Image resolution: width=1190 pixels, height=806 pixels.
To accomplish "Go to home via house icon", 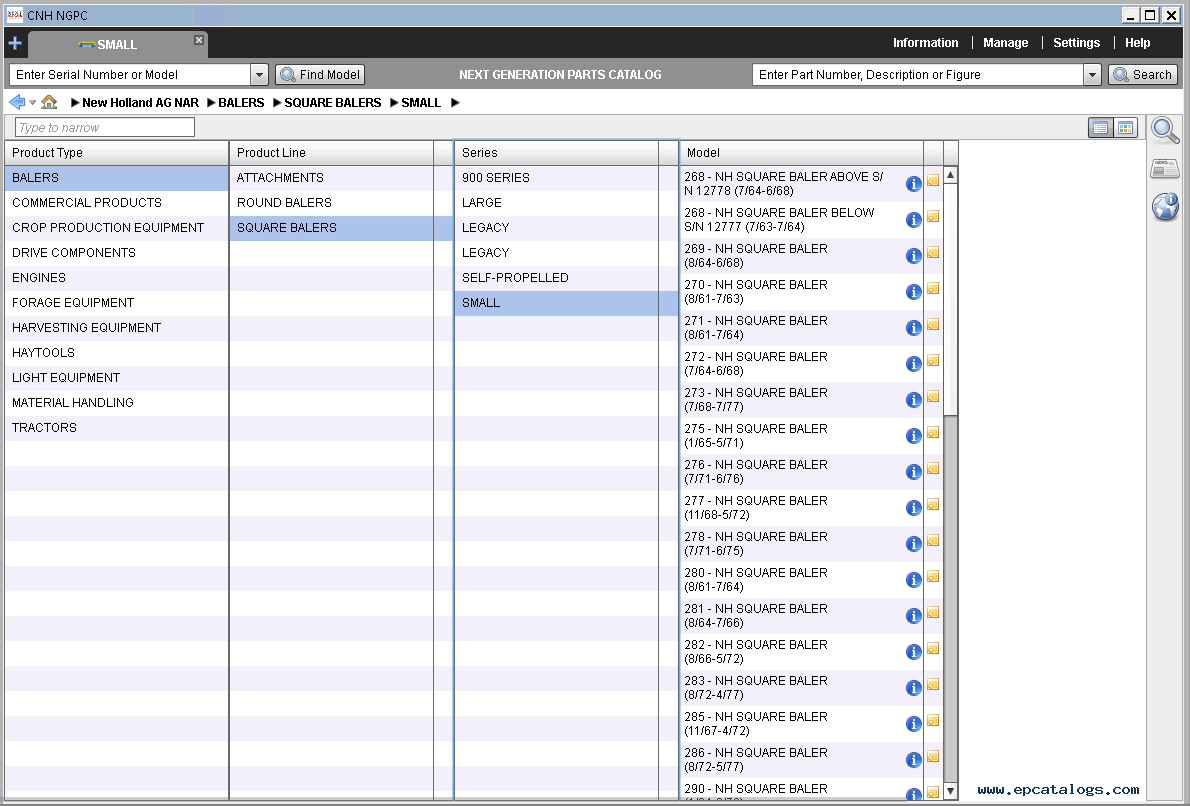I will pyautogui.click(x=49, y=102).
